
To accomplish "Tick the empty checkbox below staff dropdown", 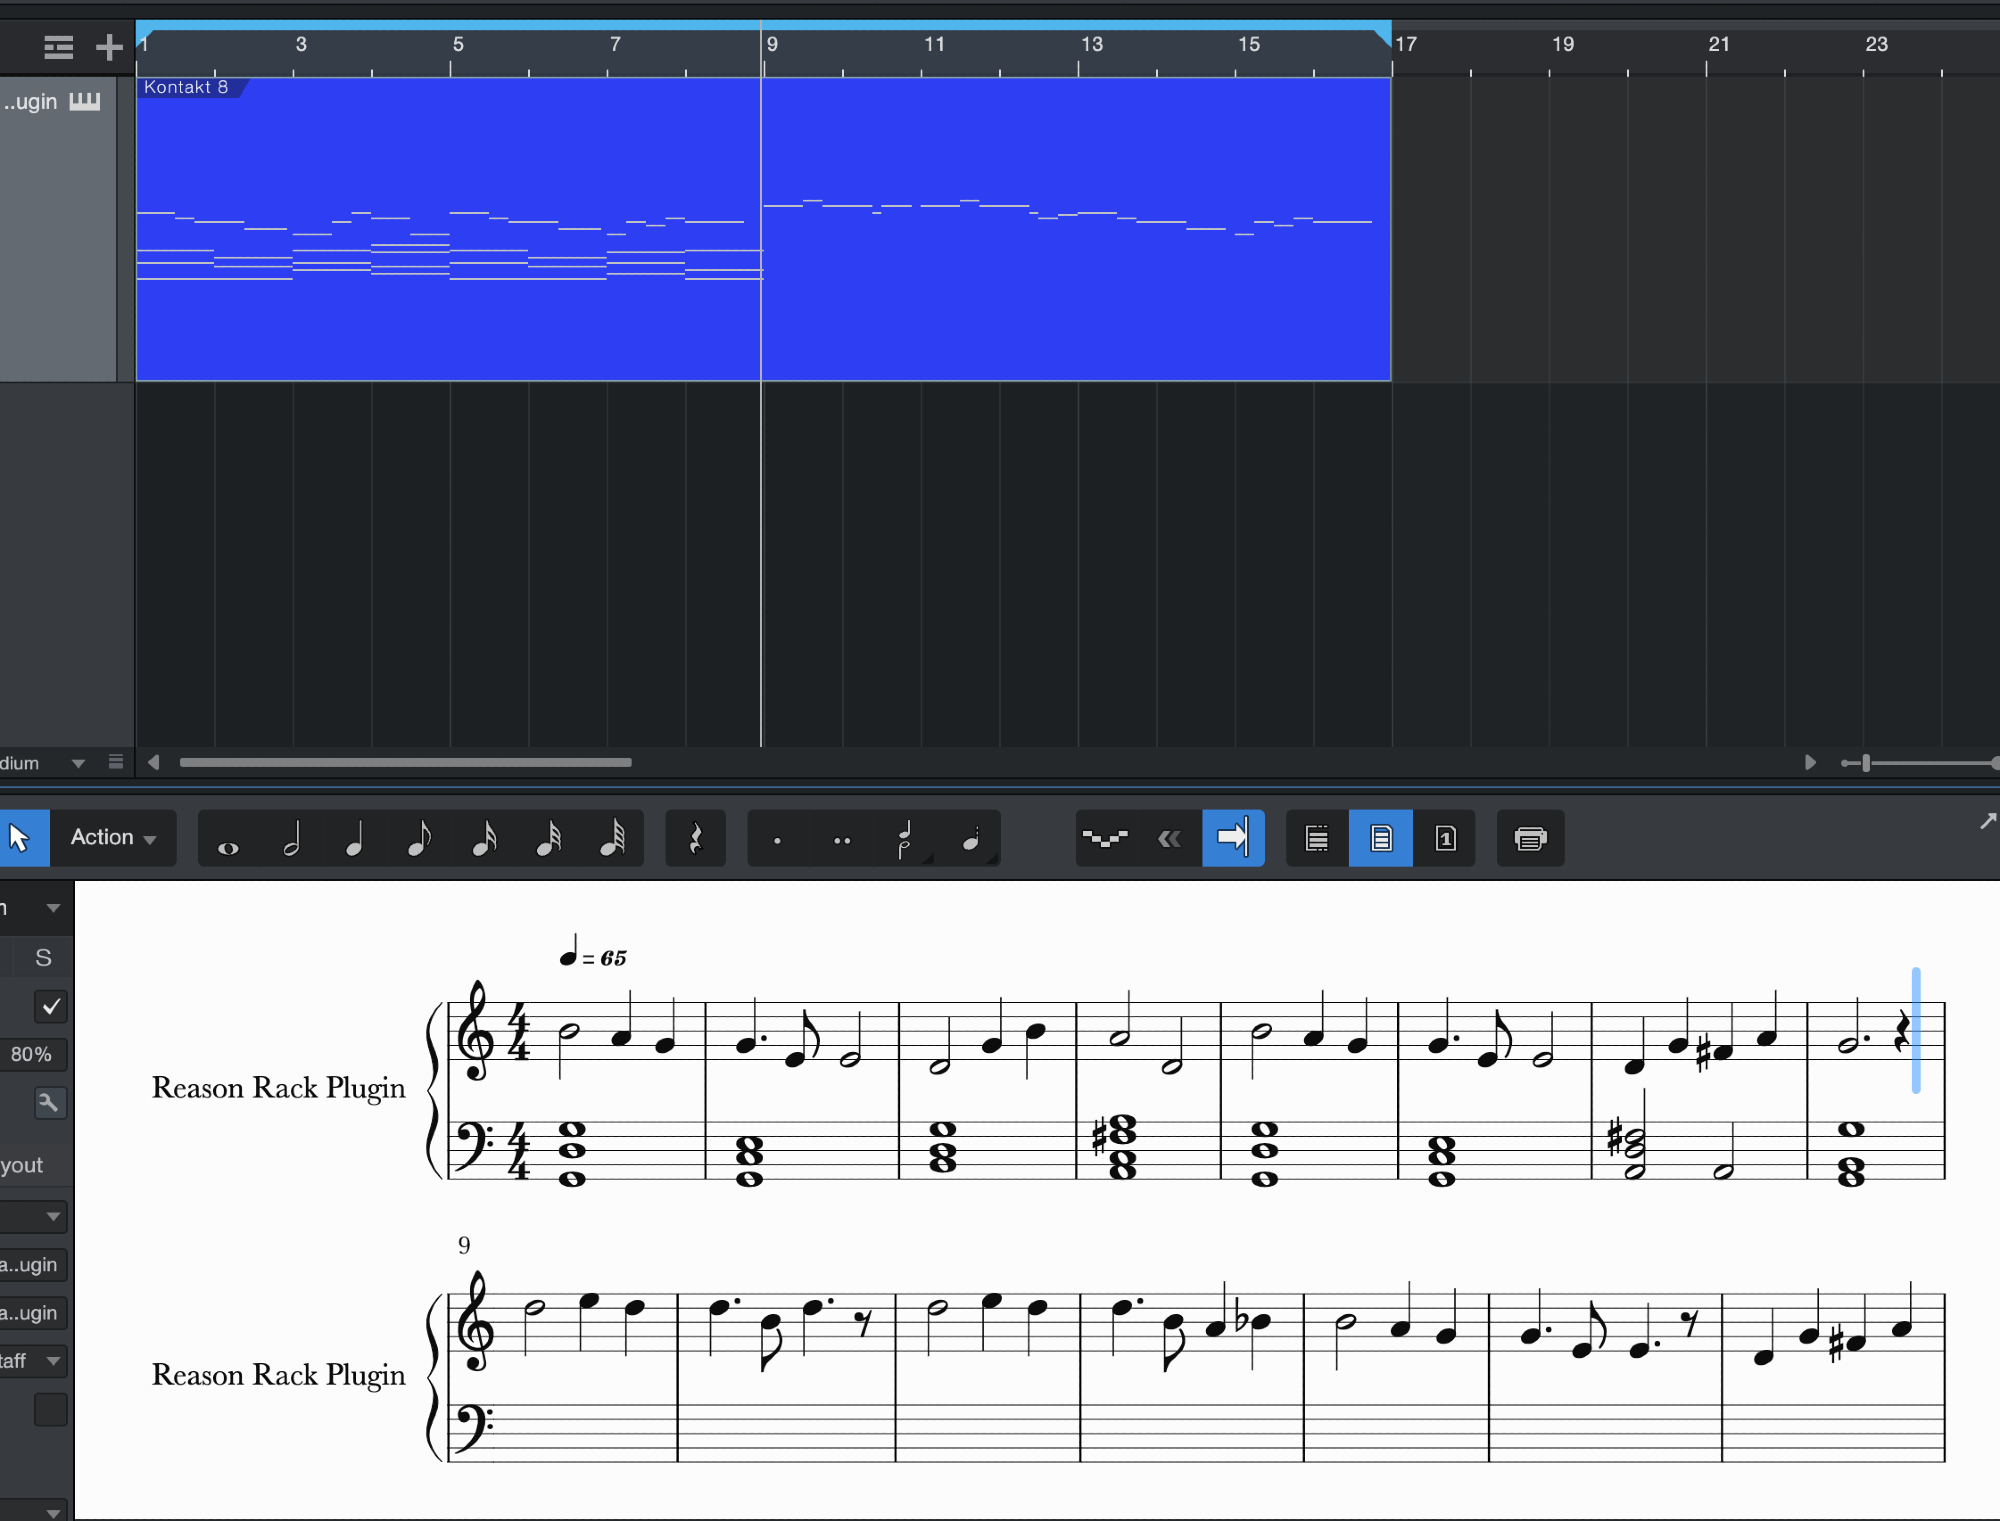I will click(x=51, y=1409).
